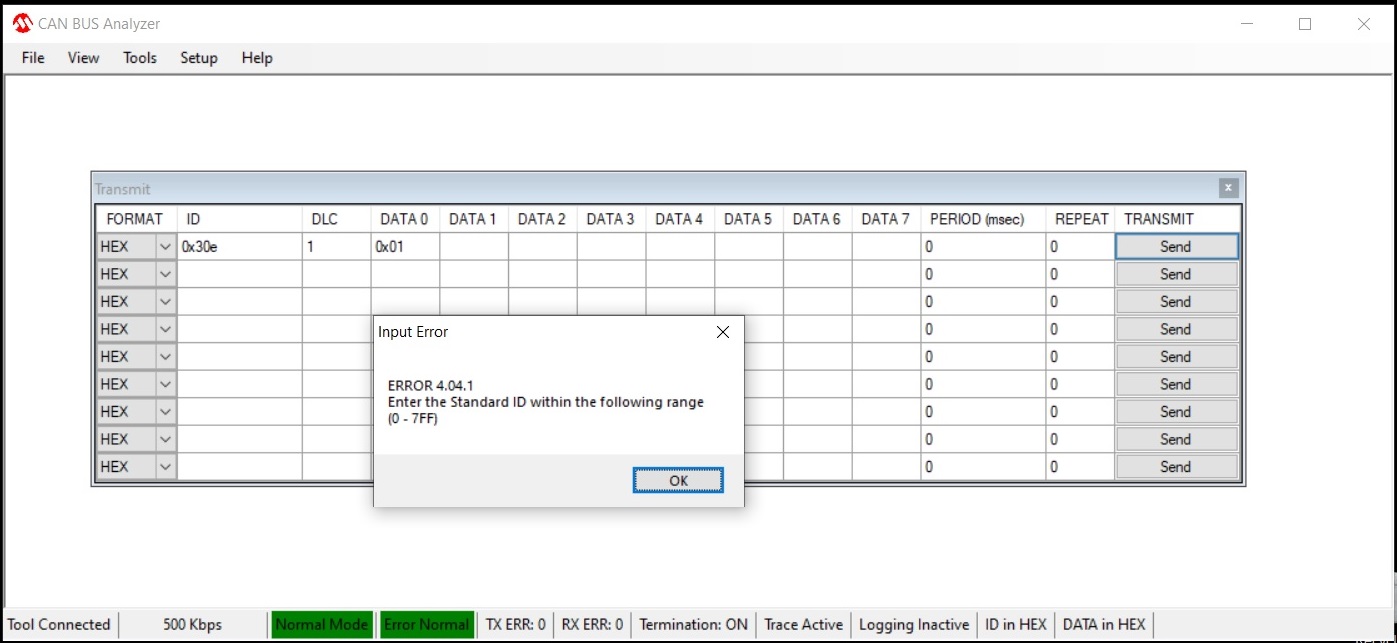This screenshot has height=643, width=1397.
Task: Expand the second row's HEX format dropdown
Action: tap(165, 274)
